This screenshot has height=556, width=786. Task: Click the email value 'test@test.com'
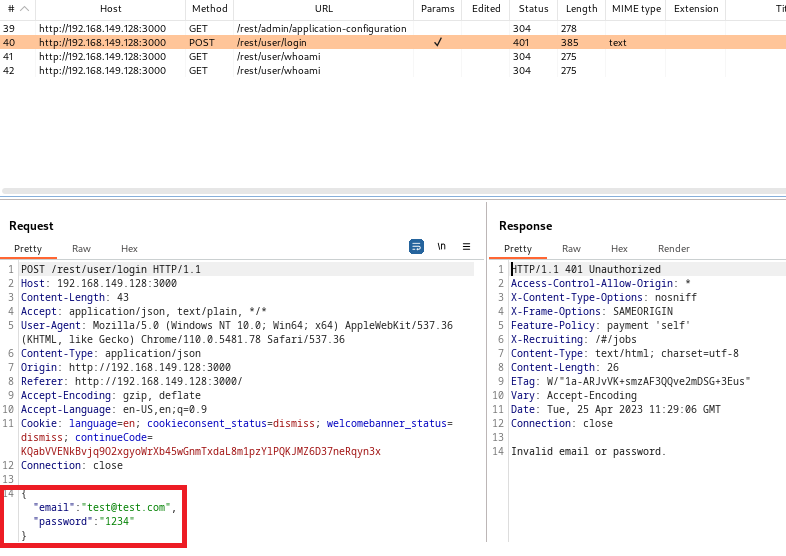click(126, 507)
